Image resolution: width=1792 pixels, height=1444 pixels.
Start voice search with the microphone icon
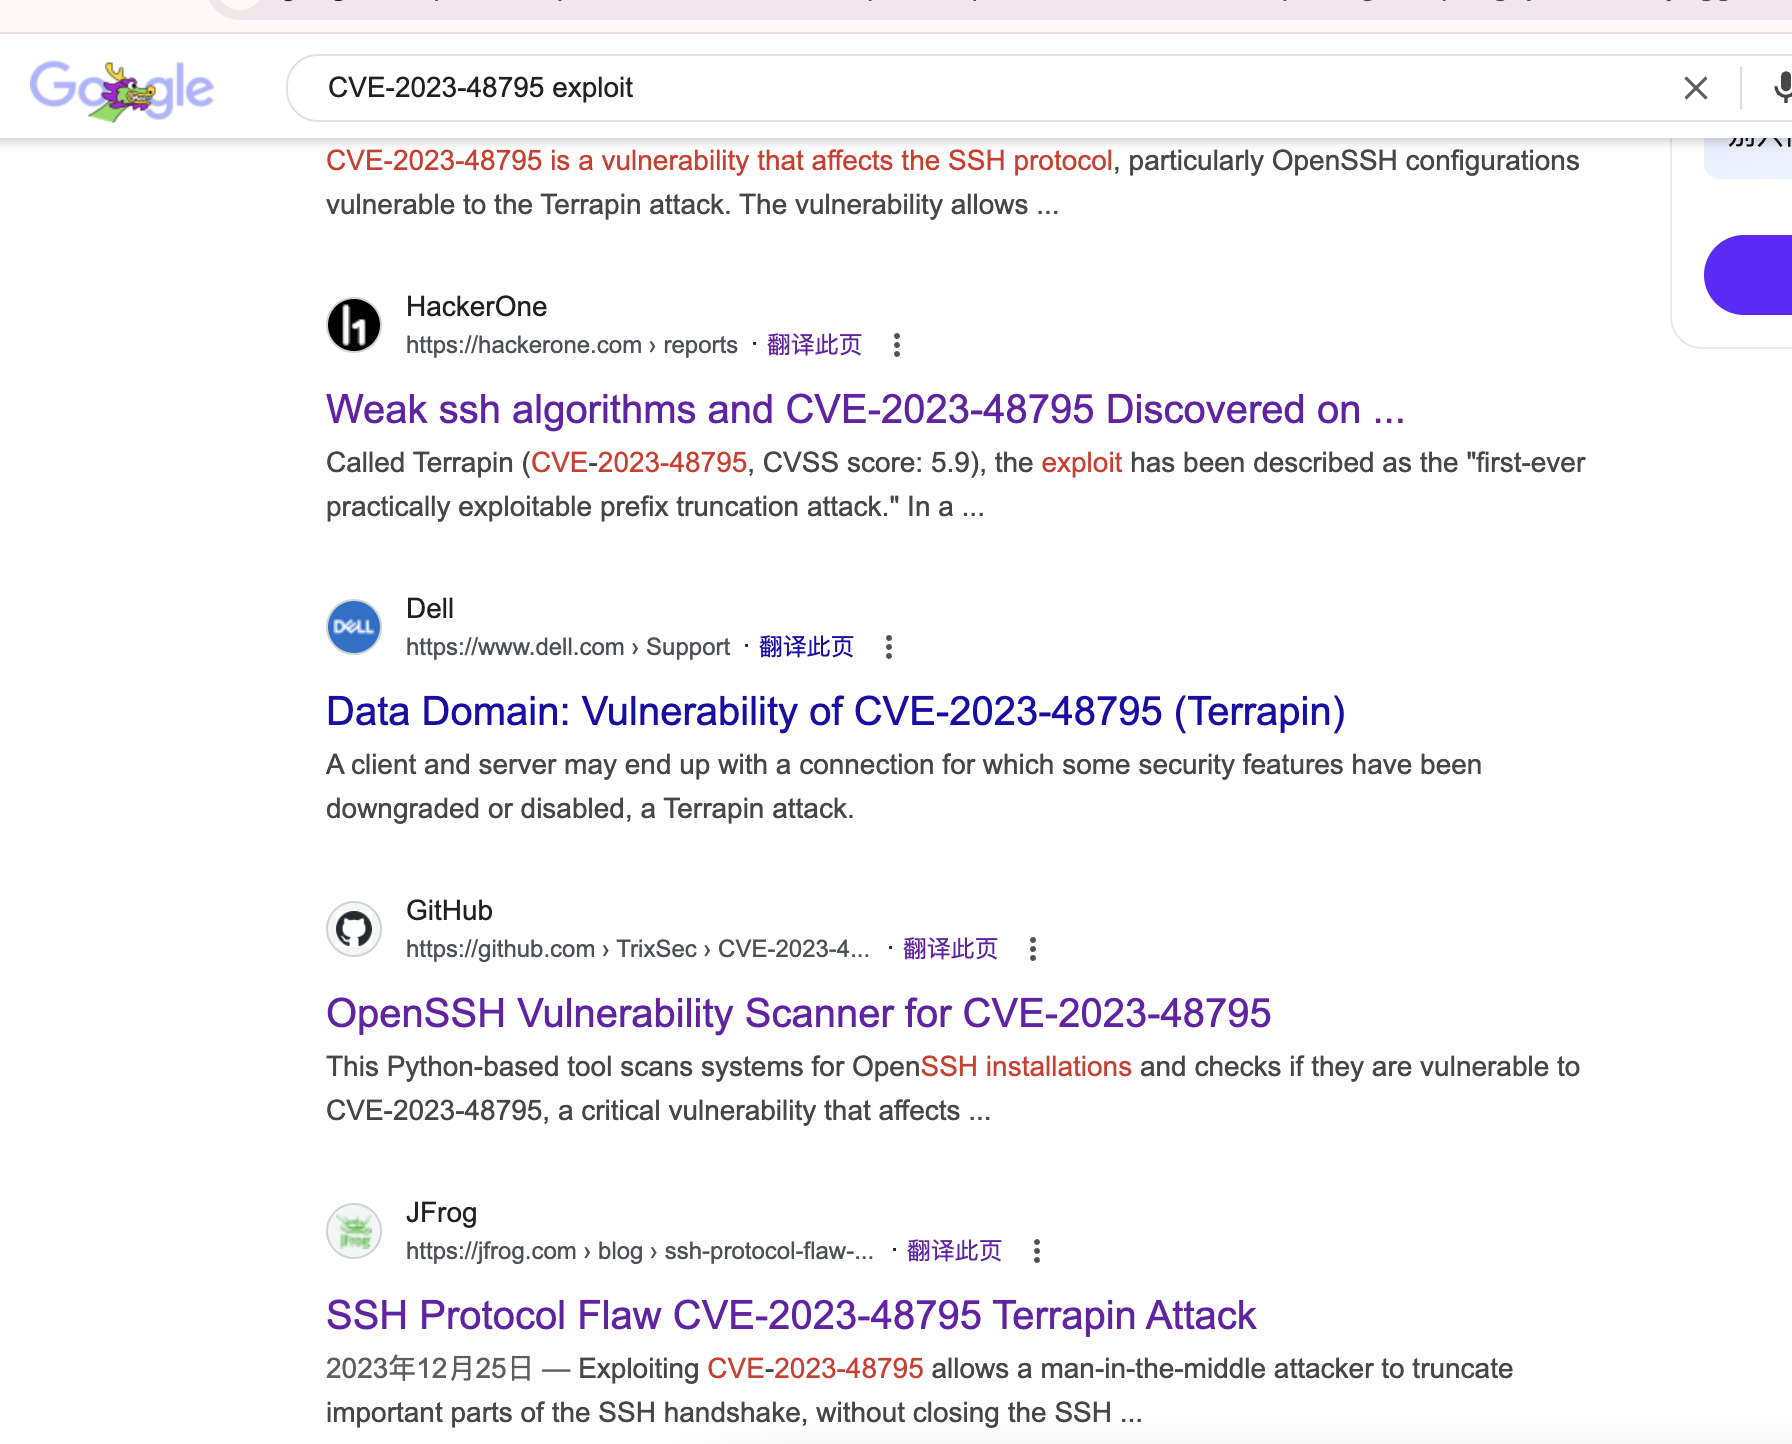tap(1782, 88)
